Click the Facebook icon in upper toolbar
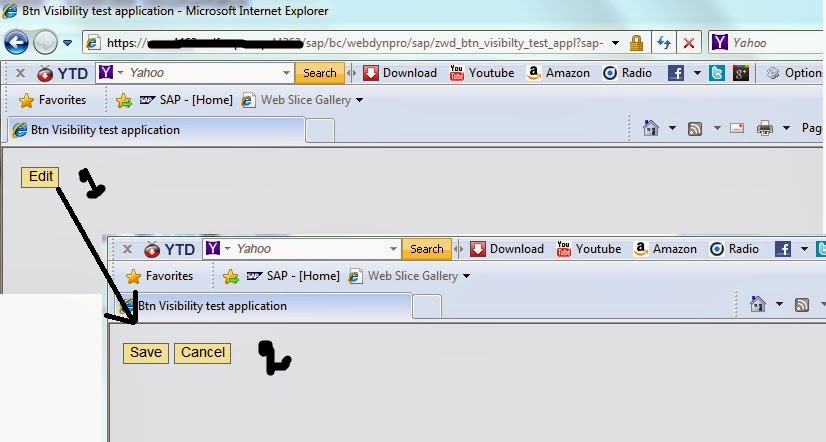 tap(676, 73)
